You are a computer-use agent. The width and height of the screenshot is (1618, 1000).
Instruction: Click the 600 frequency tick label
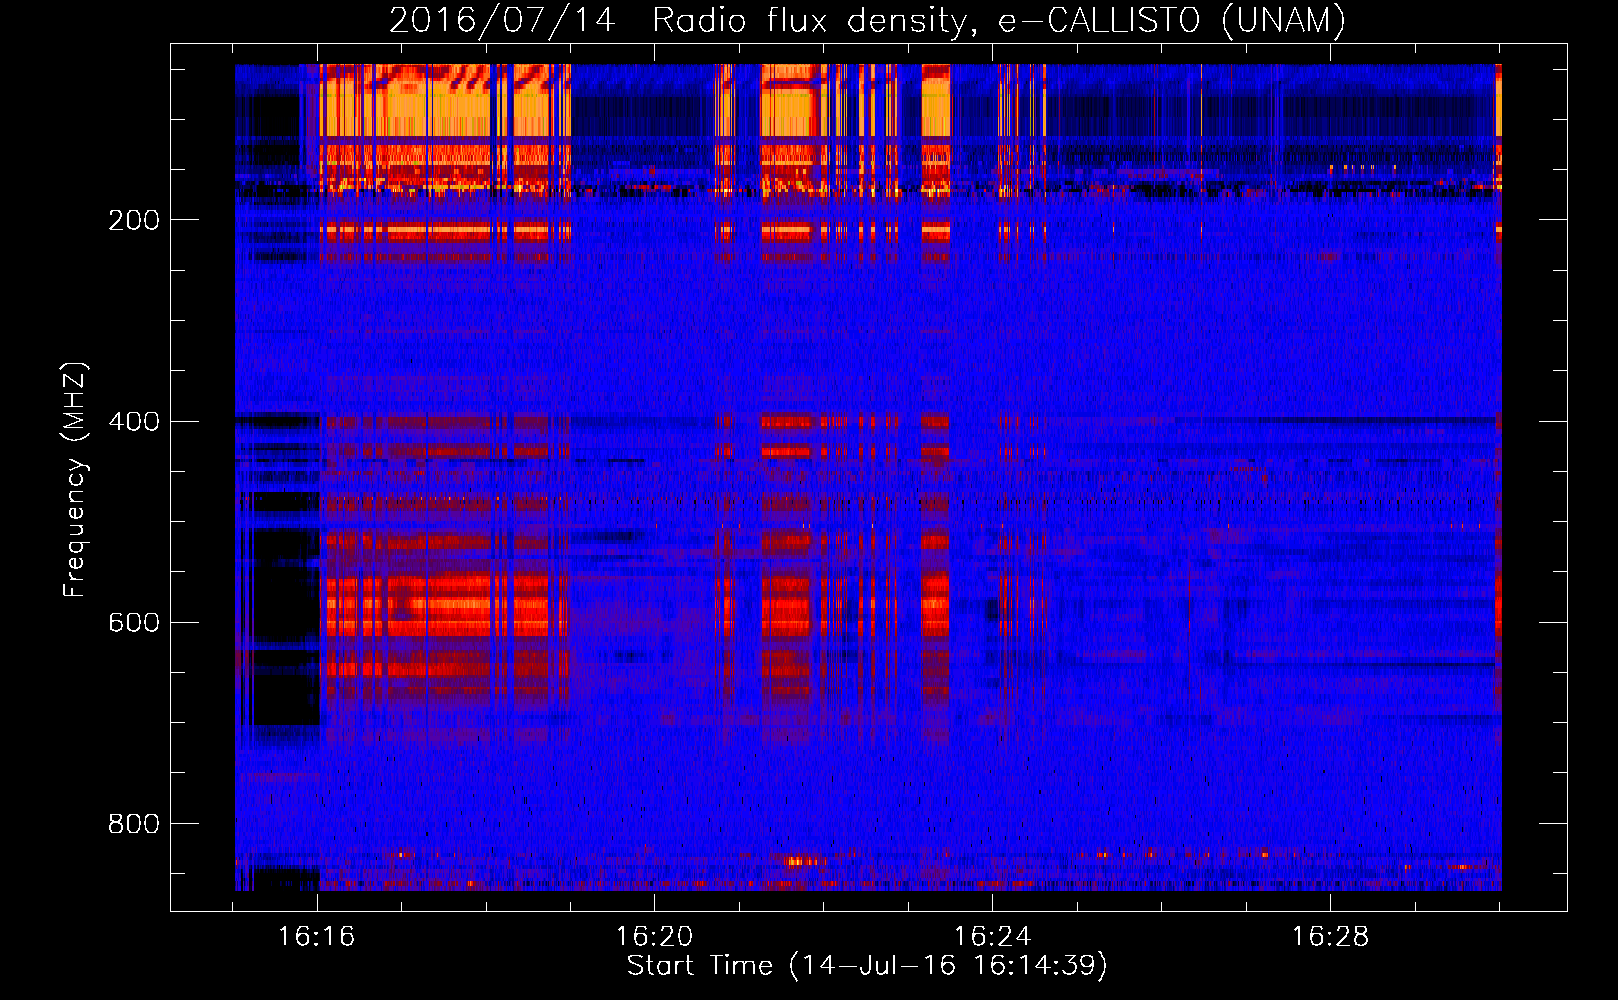tap(134, 623)
